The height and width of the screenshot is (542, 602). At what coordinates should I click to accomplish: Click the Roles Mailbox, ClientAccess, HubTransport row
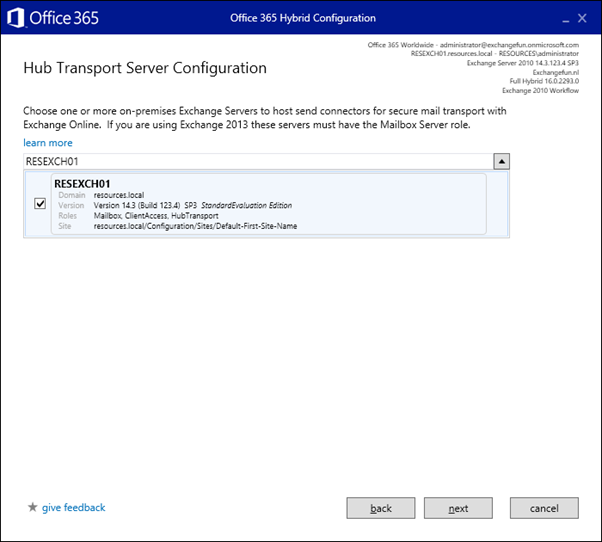coord(166,215)
